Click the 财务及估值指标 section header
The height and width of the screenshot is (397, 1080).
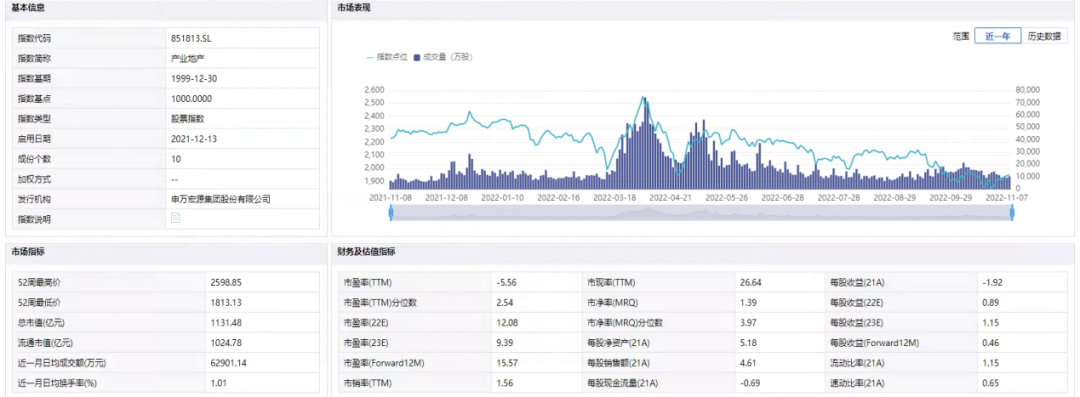(x=366, y=252)
